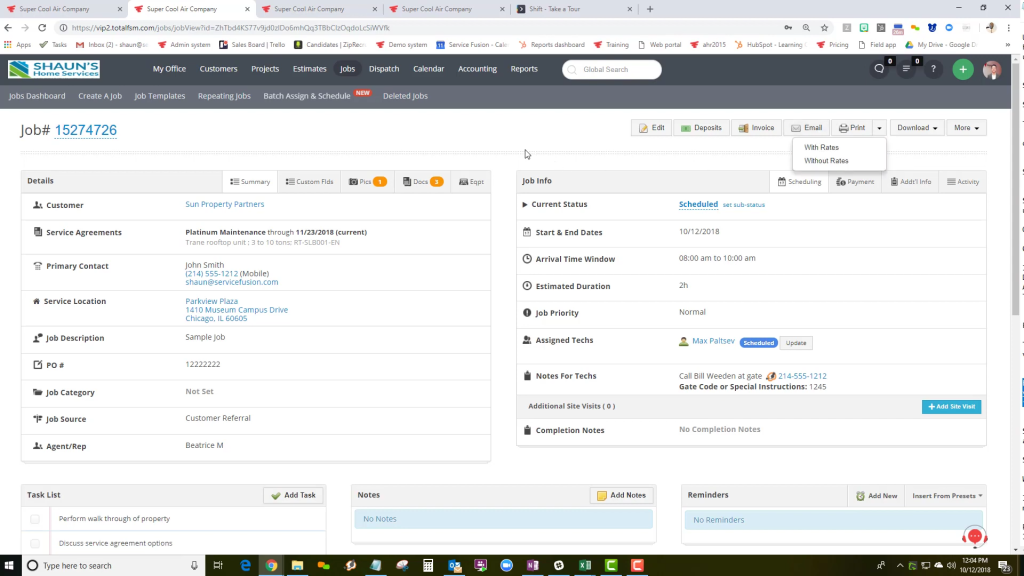Expand 'Insert From Presets' in Reminders panel
The height and width of the screenshot is (576, 1024).
(x=944, y=495)
